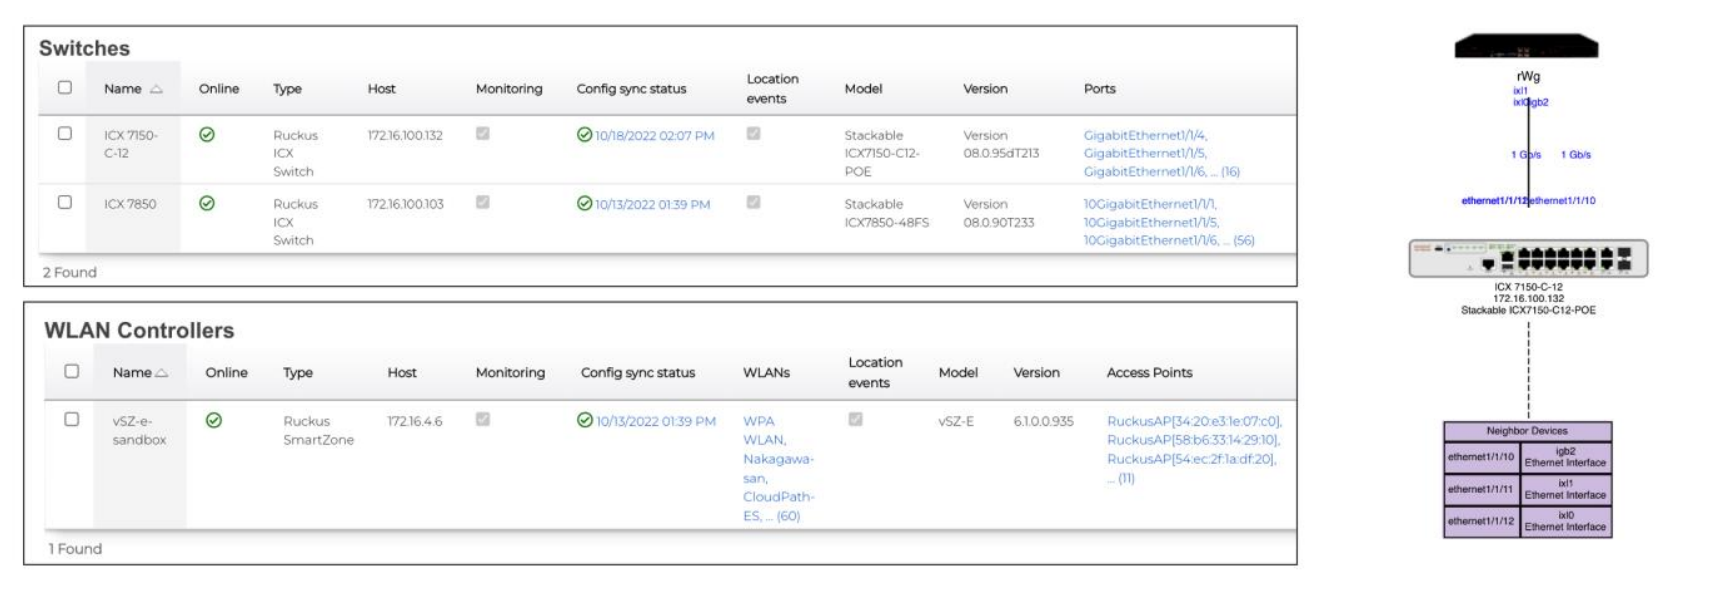Image resolution: width=1713 pixels, height=598 pixels.
Task: Open ICX 7850's 10/13/2022 01:39 PM sync link
Action: click(x=653, y=205)
